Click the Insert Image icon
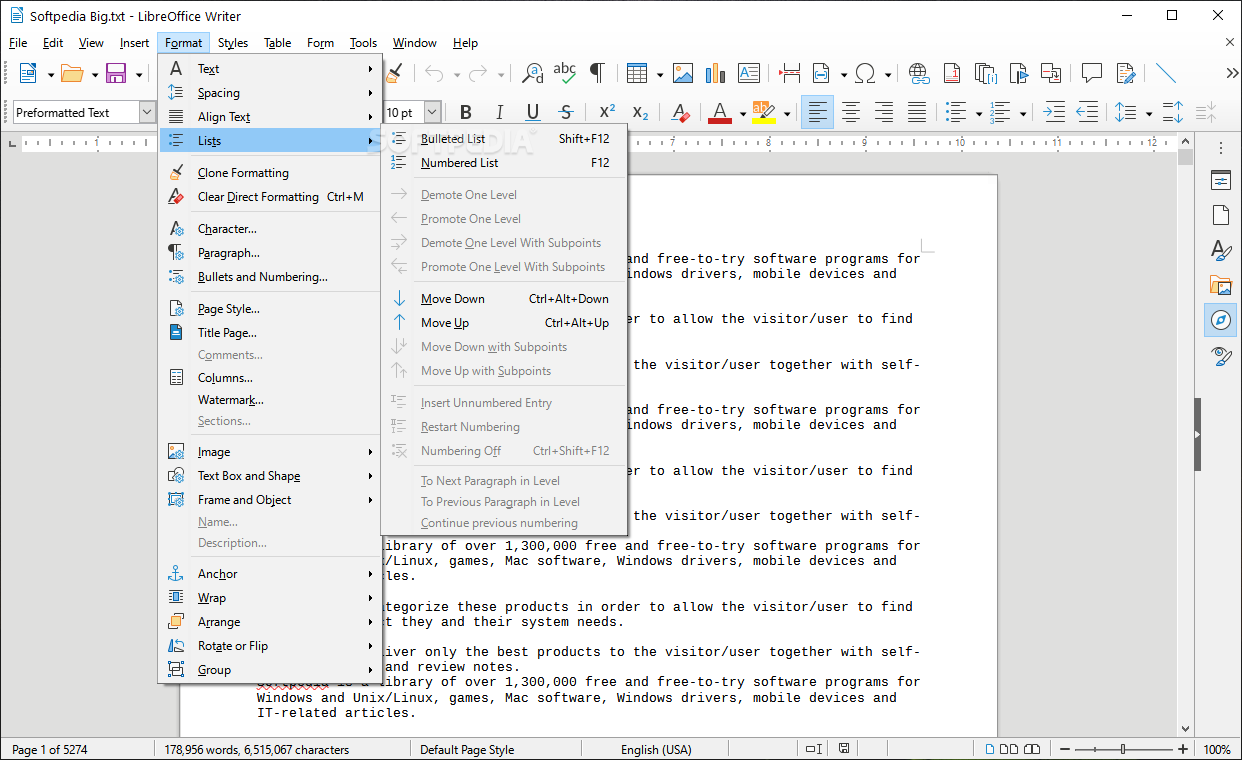The width and height of the screenshot is (1242, 760). (x=683, y=73)
